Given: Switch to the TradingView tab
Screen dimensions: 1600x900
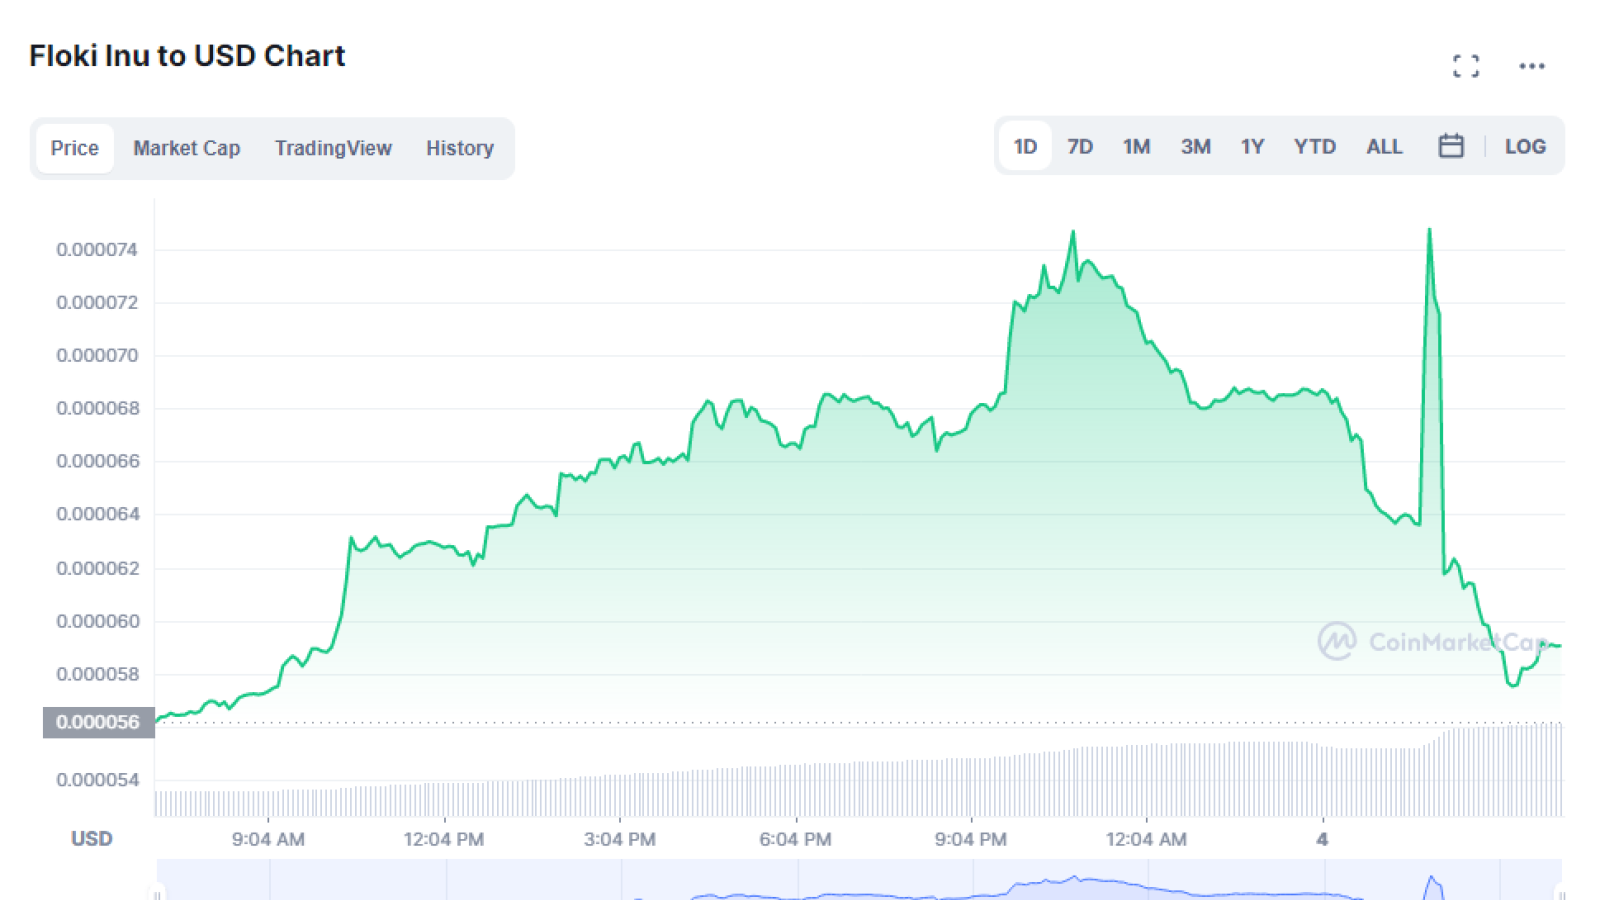Looking at the screenshot, I should (x=333, y=148).
